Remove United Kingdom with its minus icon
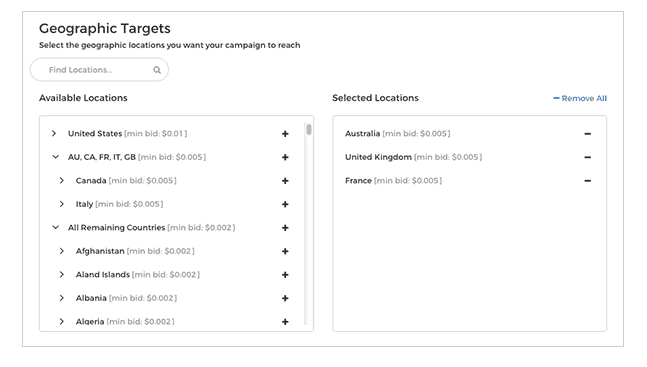647x367 pixels. pos(588,157)
